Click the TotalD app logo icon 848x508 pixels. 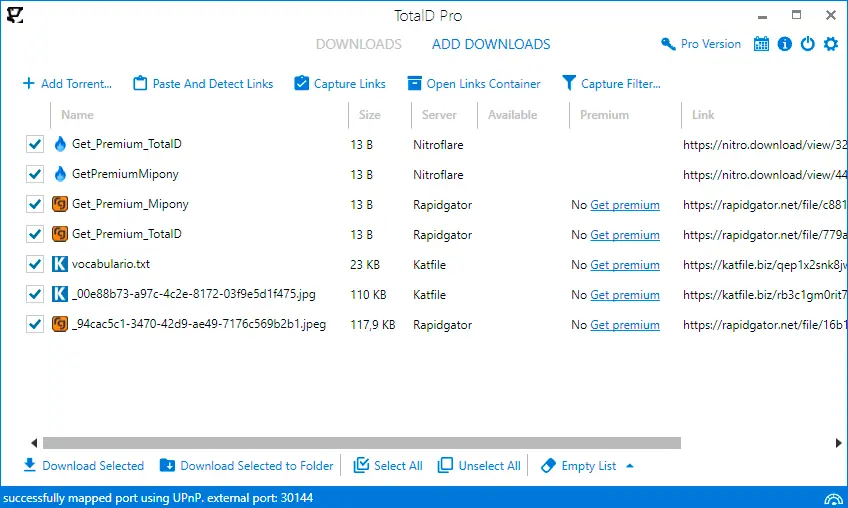point(15,15)
